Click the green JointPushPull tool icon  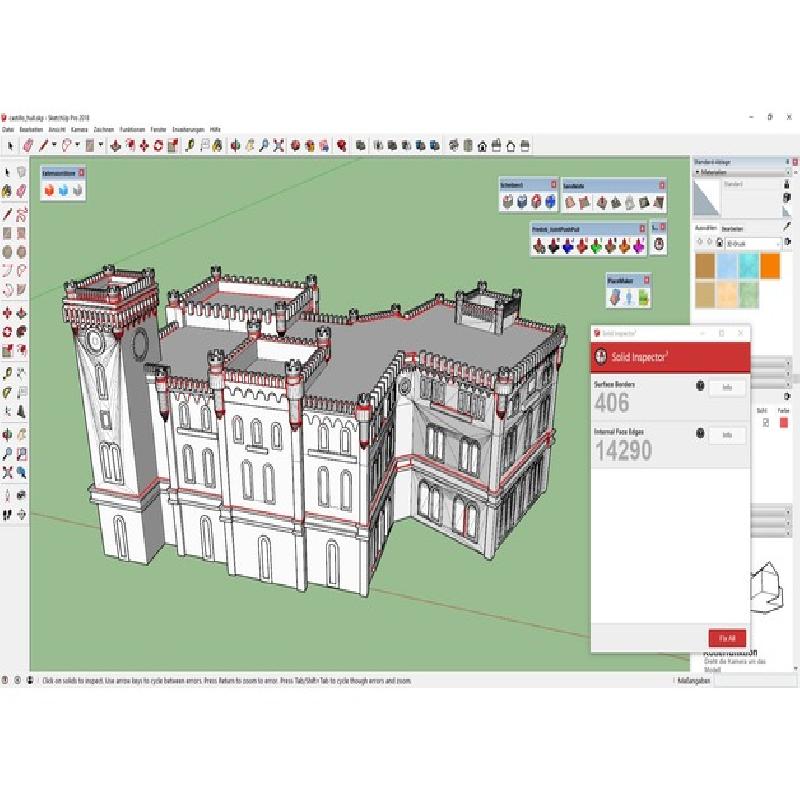(x=596, y=246)
